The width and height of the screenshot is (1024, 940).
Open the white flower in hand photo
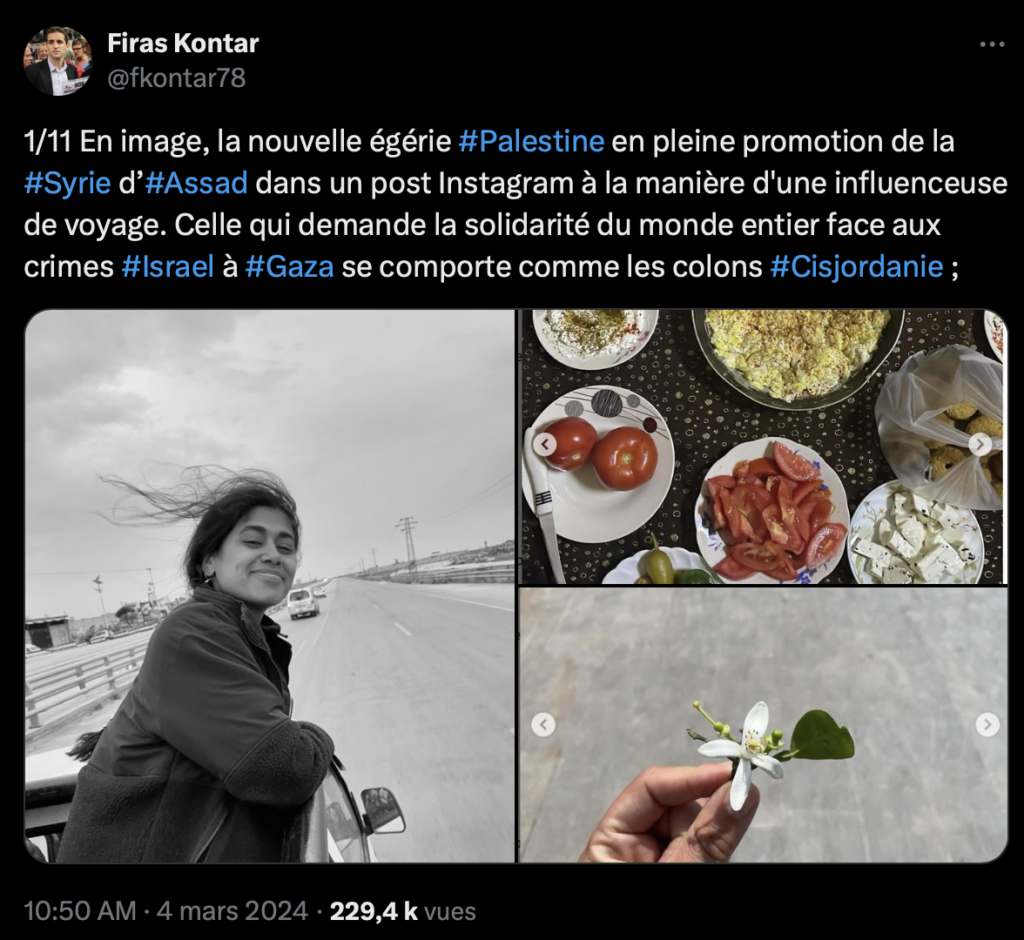click(x=763, y=725)
